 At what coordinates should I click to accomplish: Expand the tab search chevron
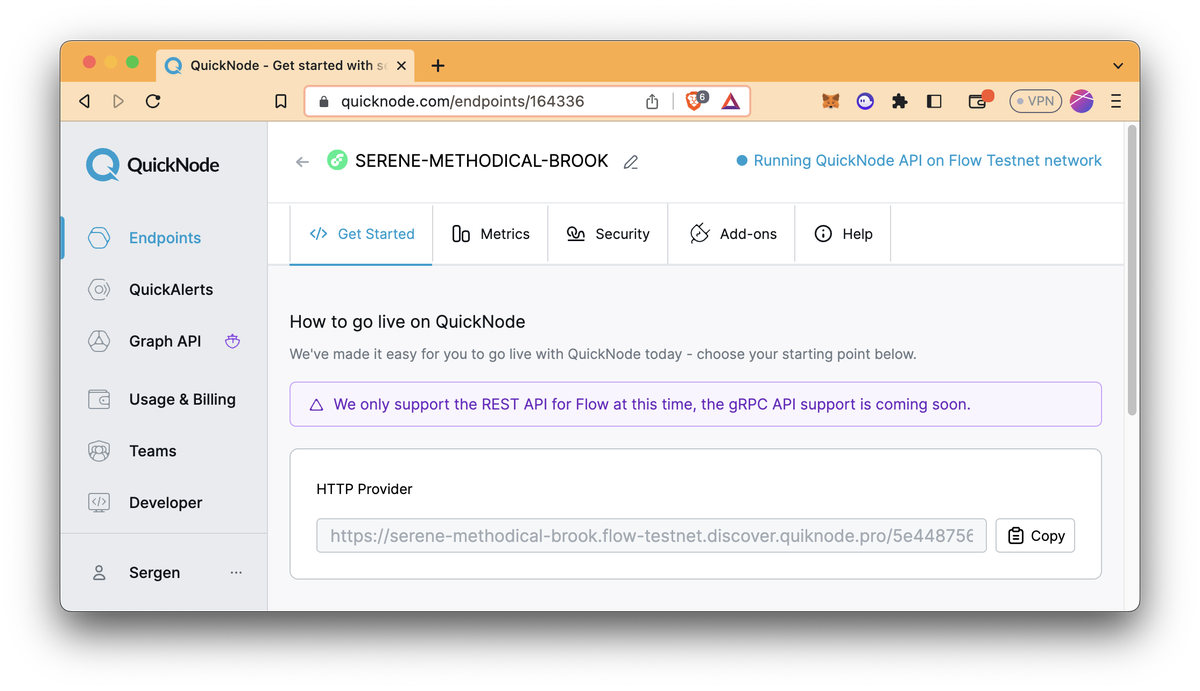tap(1117, 66)
